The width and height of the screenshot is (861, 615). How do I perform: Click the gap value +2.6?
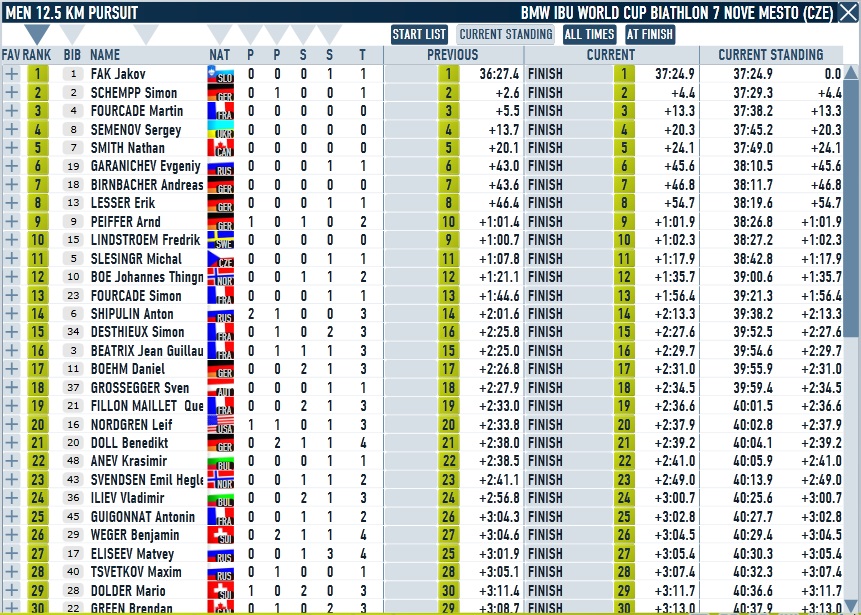point(507,93)
